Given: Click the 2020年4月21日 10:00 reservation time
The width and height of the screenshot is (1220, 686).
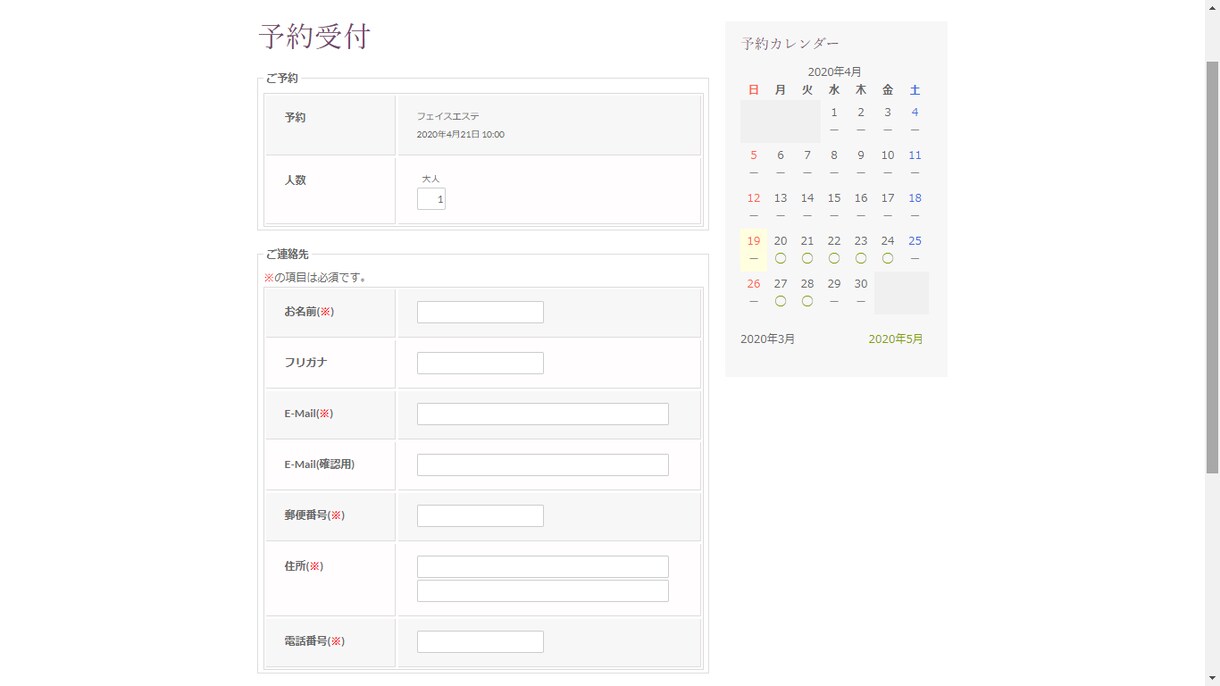Looking at the screenshot, I should (460, 134).
